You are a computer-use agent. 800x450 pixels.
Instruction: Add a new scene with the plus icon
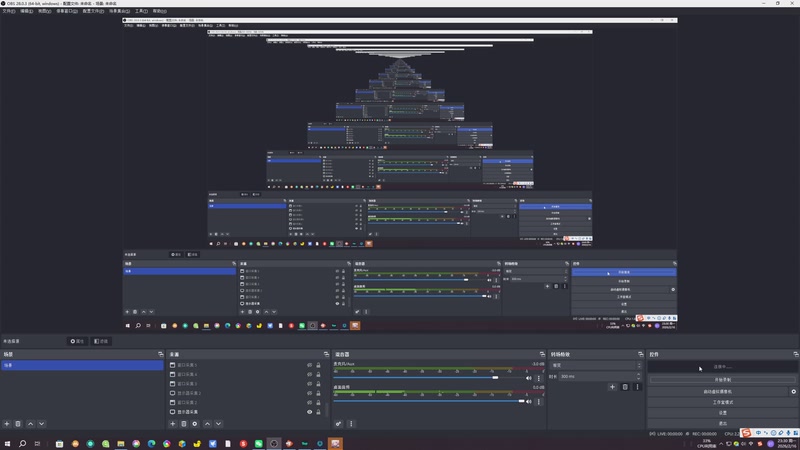[x=7, y=423]
